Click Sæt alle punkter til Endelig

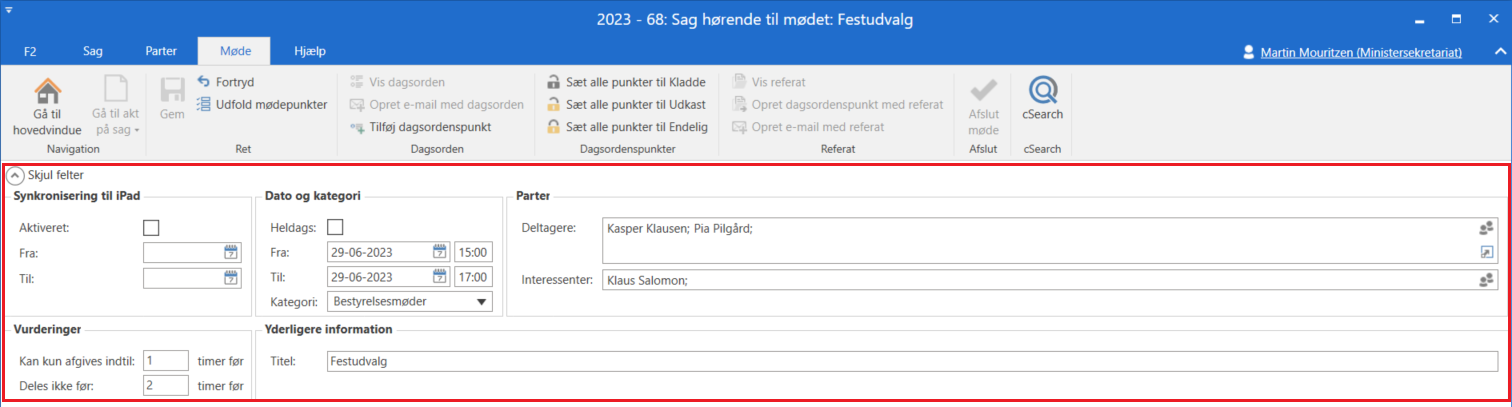626,127
